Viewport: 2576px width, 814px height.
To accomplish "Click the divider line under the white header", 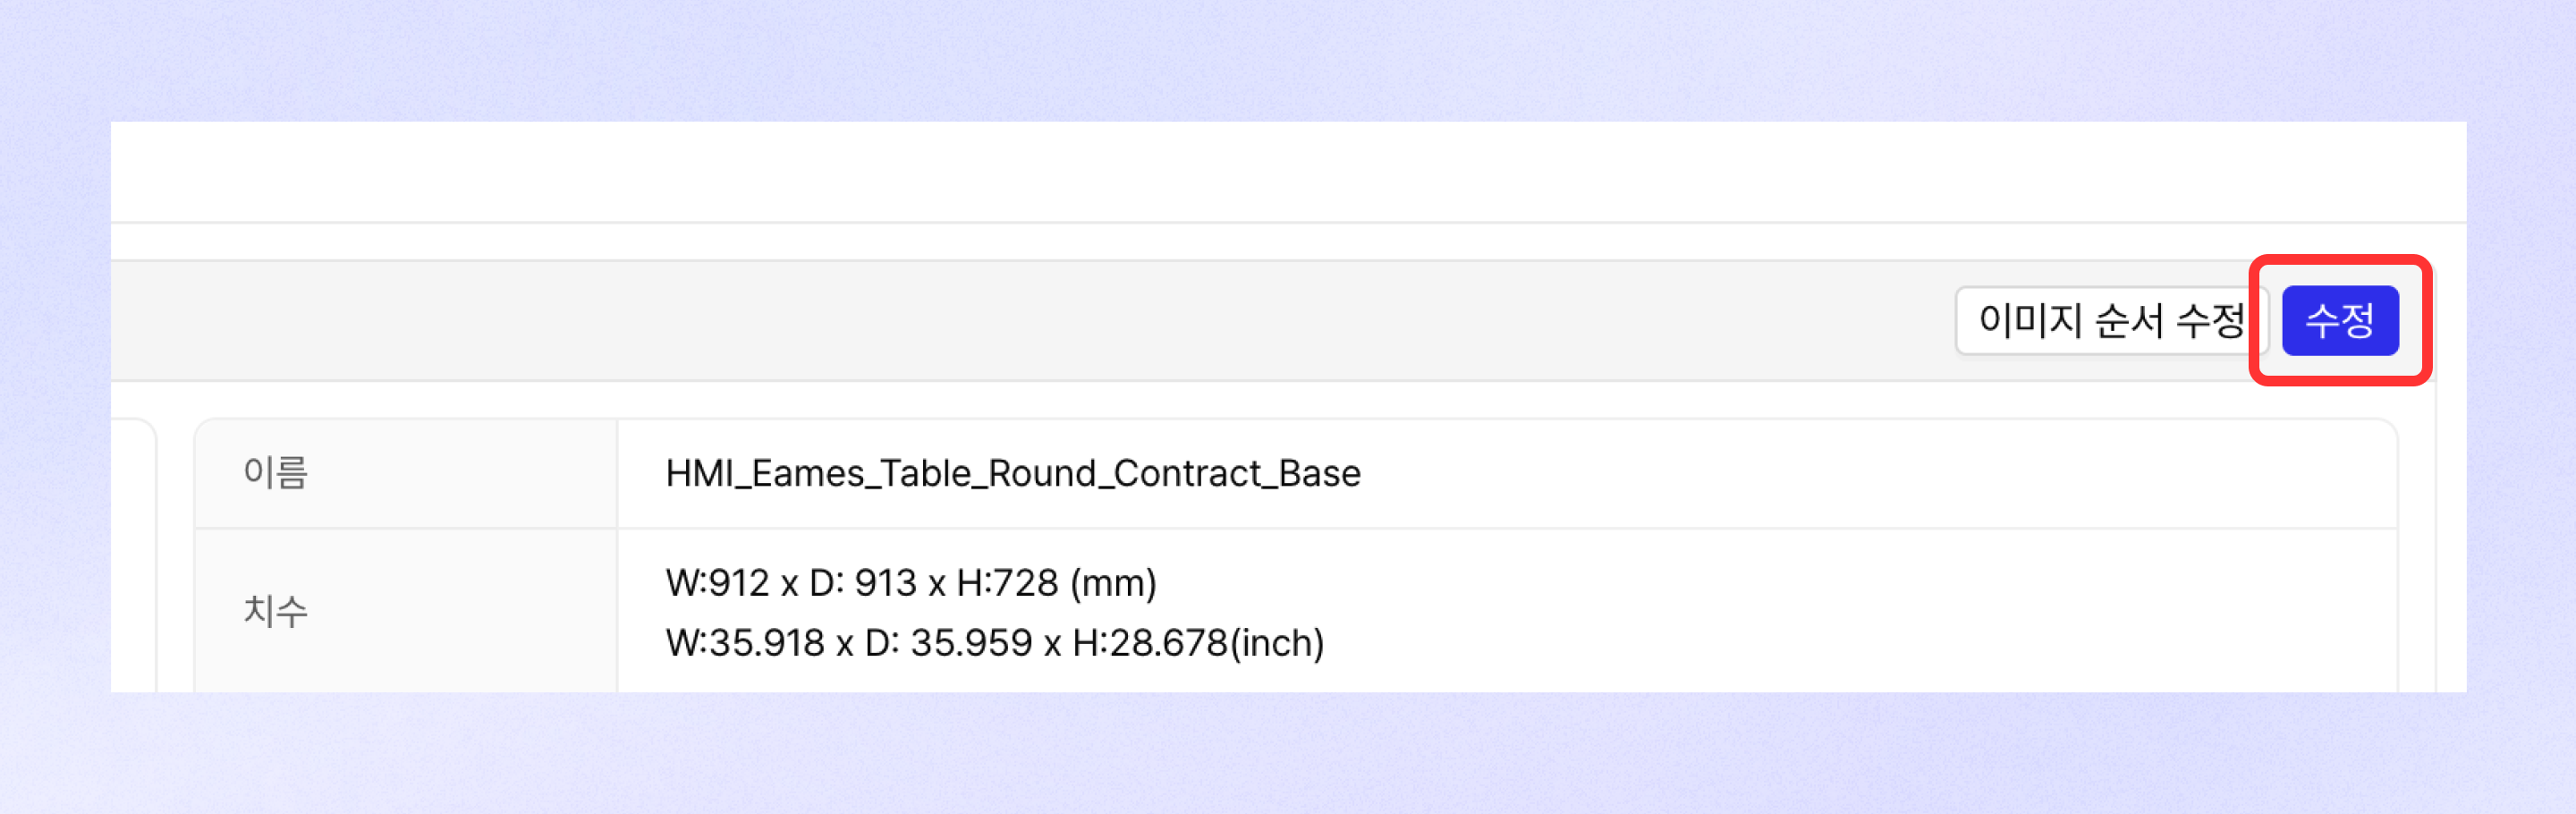I will click(1288, 222).
